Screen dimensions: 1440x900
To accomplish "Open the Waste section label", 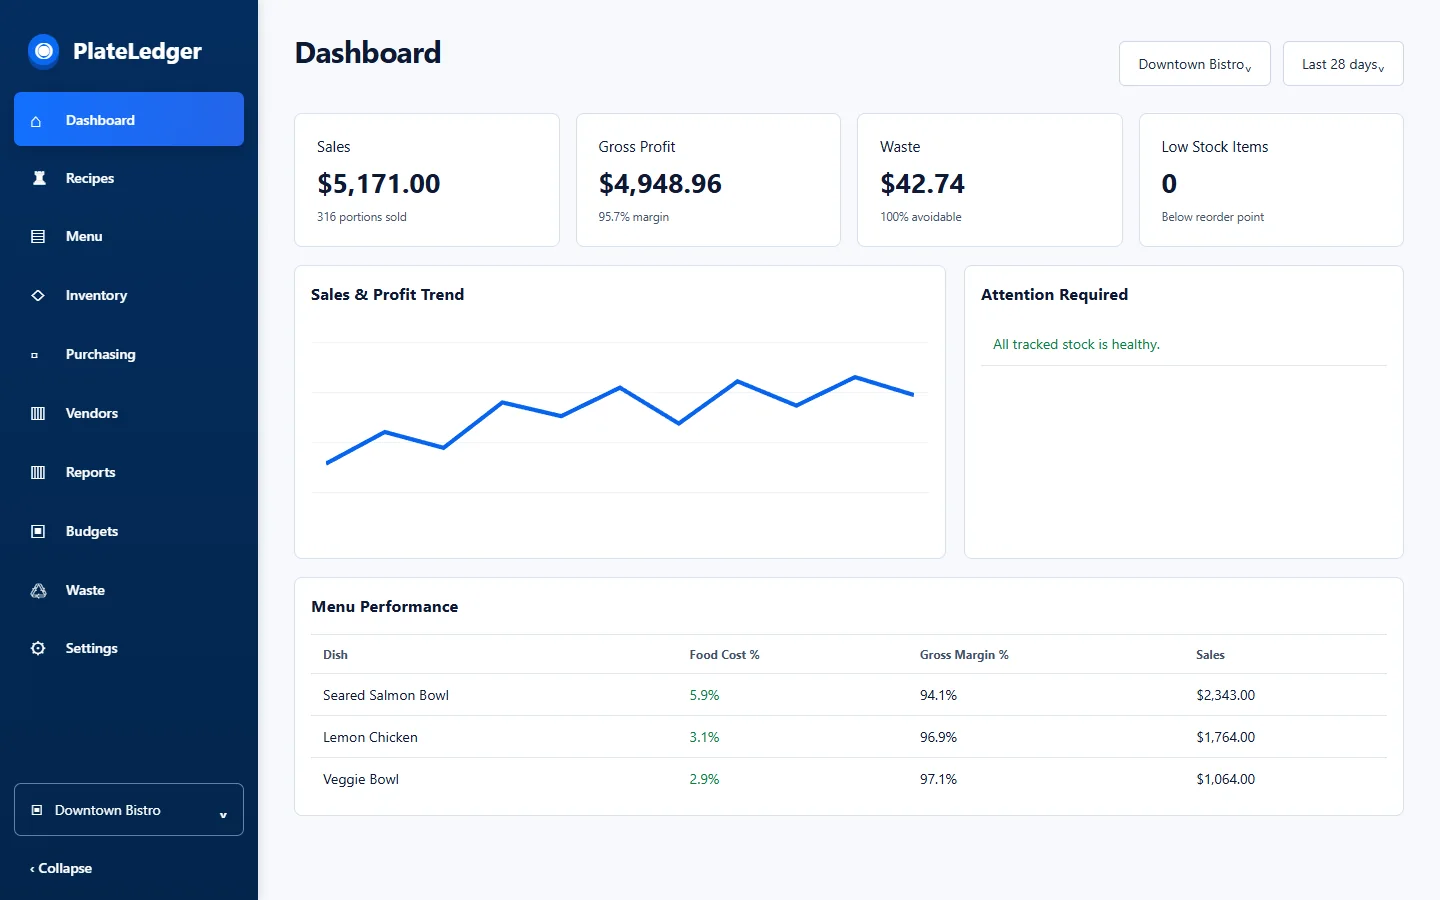I will 85,591.
